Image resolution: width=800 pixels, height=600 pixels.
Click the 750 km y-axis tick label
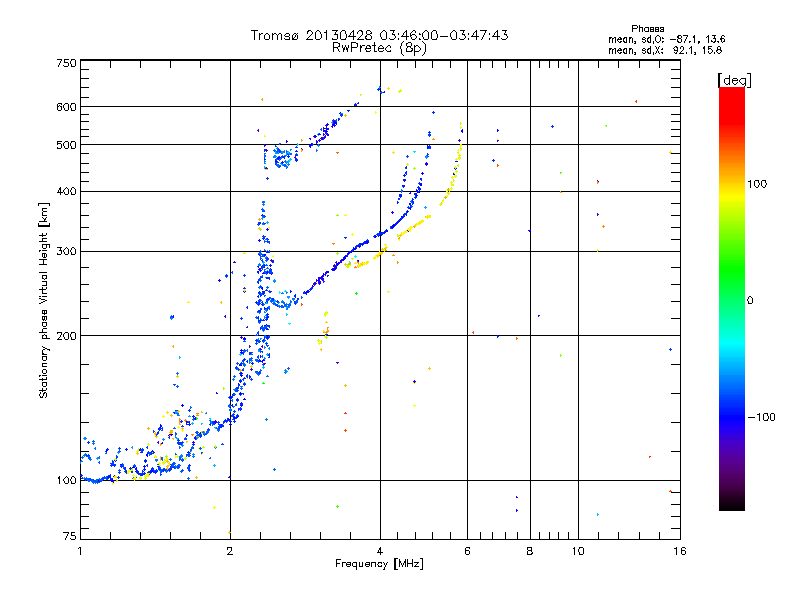point(66,63)
